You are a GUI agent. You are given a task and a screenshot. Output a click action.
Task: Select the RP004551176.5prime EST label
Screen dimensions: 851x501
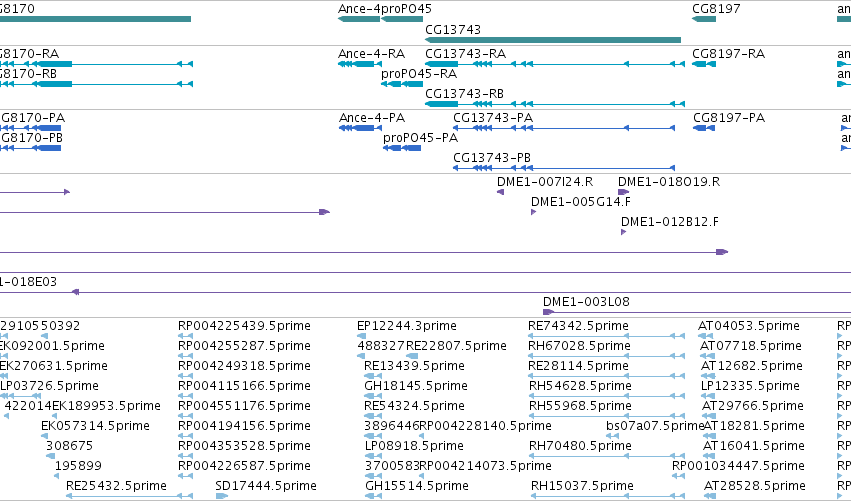244,406
